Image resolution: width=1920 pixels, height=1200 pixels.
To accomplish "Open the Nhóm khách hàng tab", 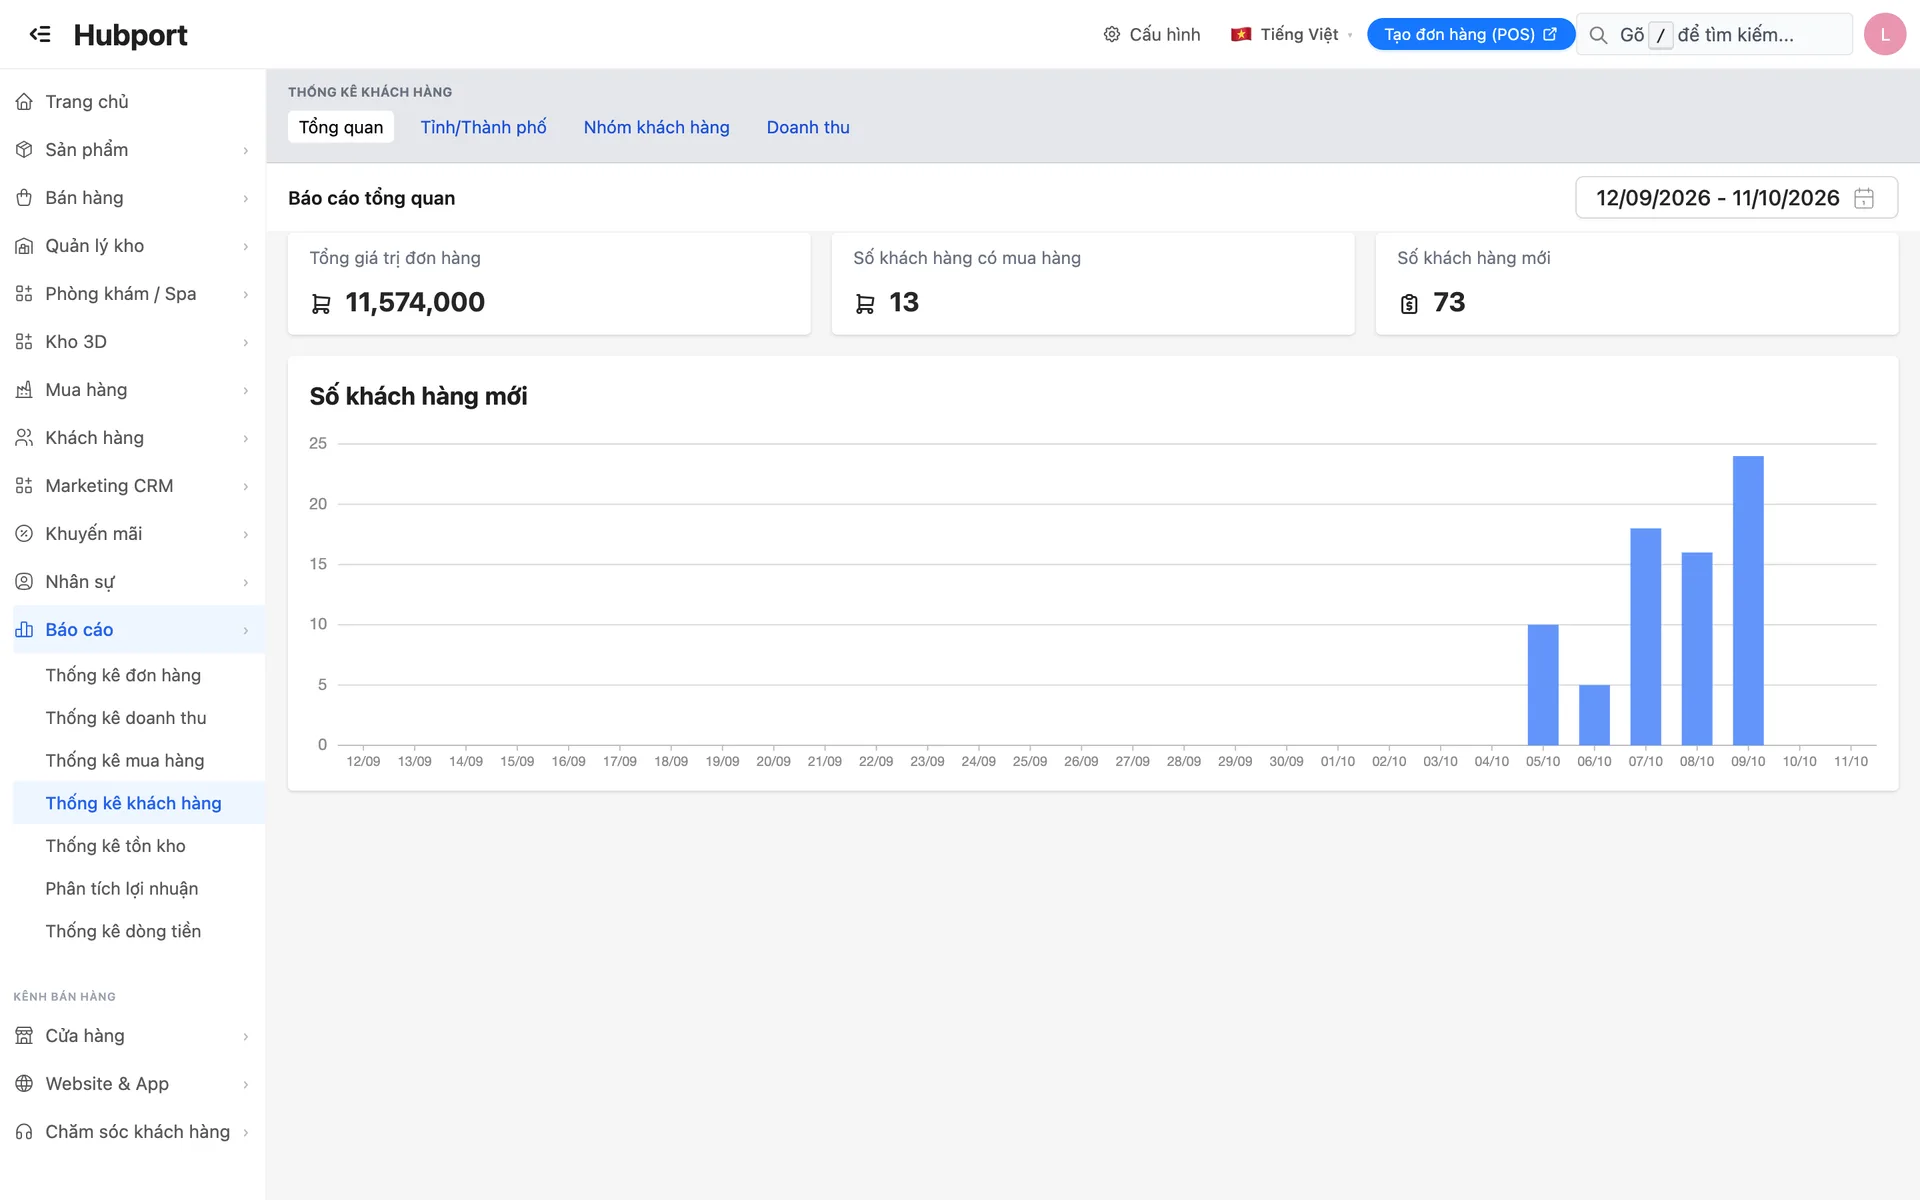I will [656, 127].
